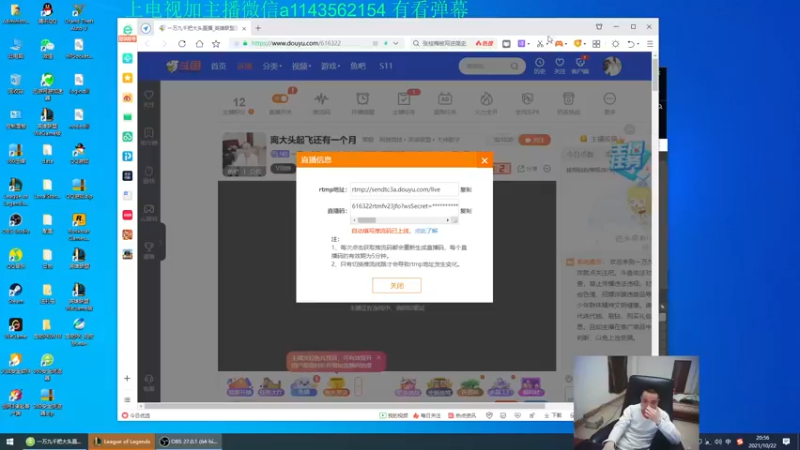The width and height of the screenshot is (800, 450).
Task: Click the Douyu logo
Action: 183,66
